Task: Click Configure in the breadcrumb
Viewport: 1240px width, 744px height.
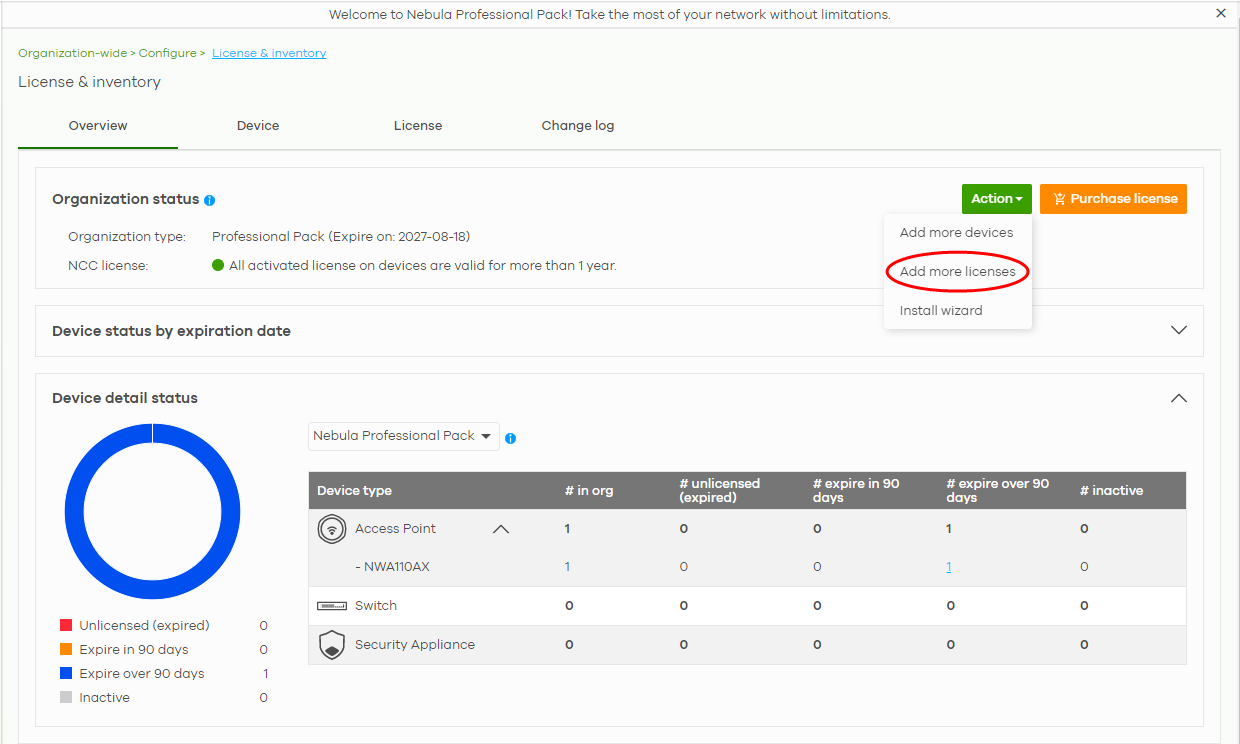Action: click(x=167, y=53)
